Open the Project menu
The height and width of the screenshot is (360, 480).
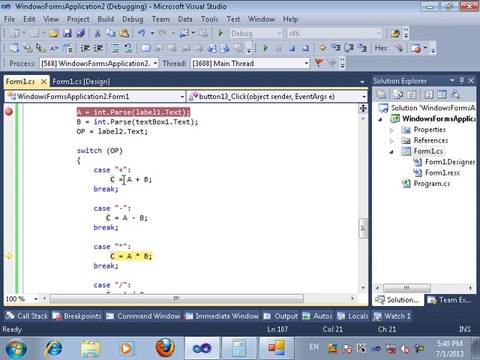(x=78, y=19)
